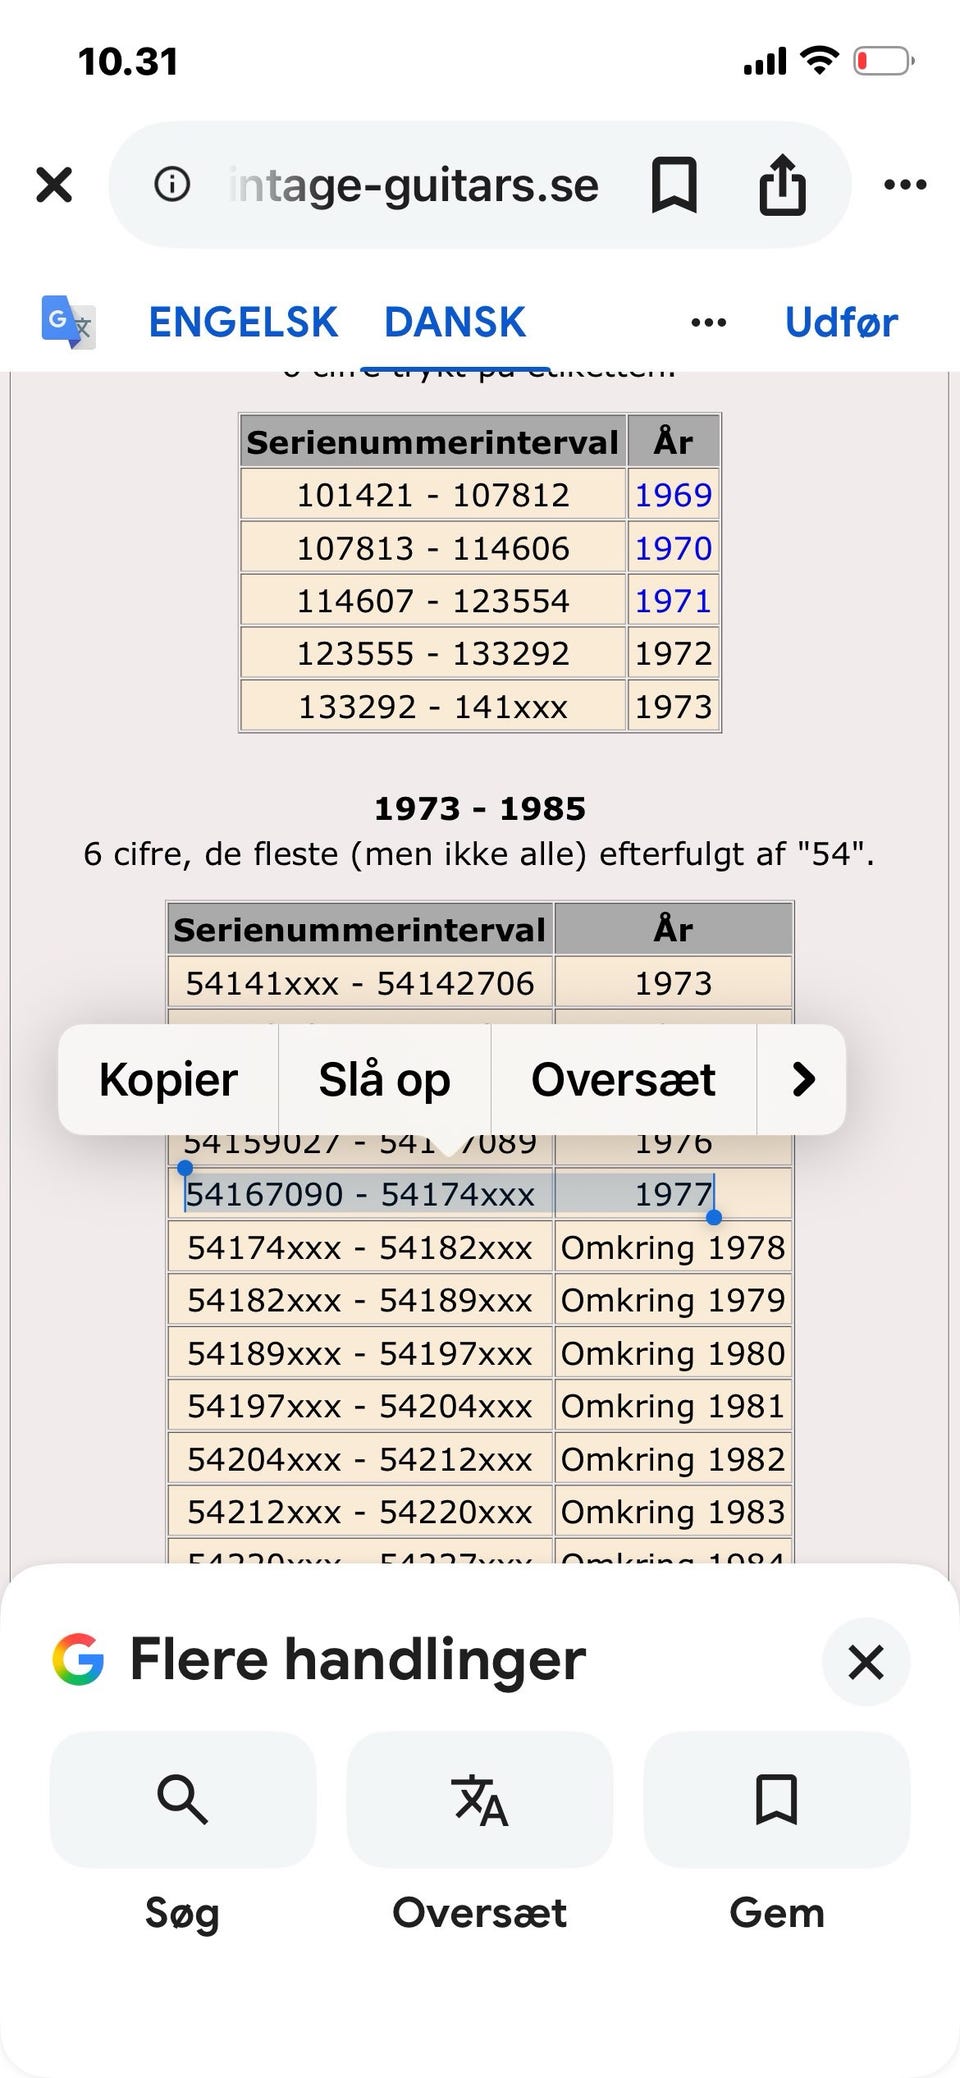Bookmark this page with the bookmark icon
The height and width of the screenshot is (2078, 960).
674,185
